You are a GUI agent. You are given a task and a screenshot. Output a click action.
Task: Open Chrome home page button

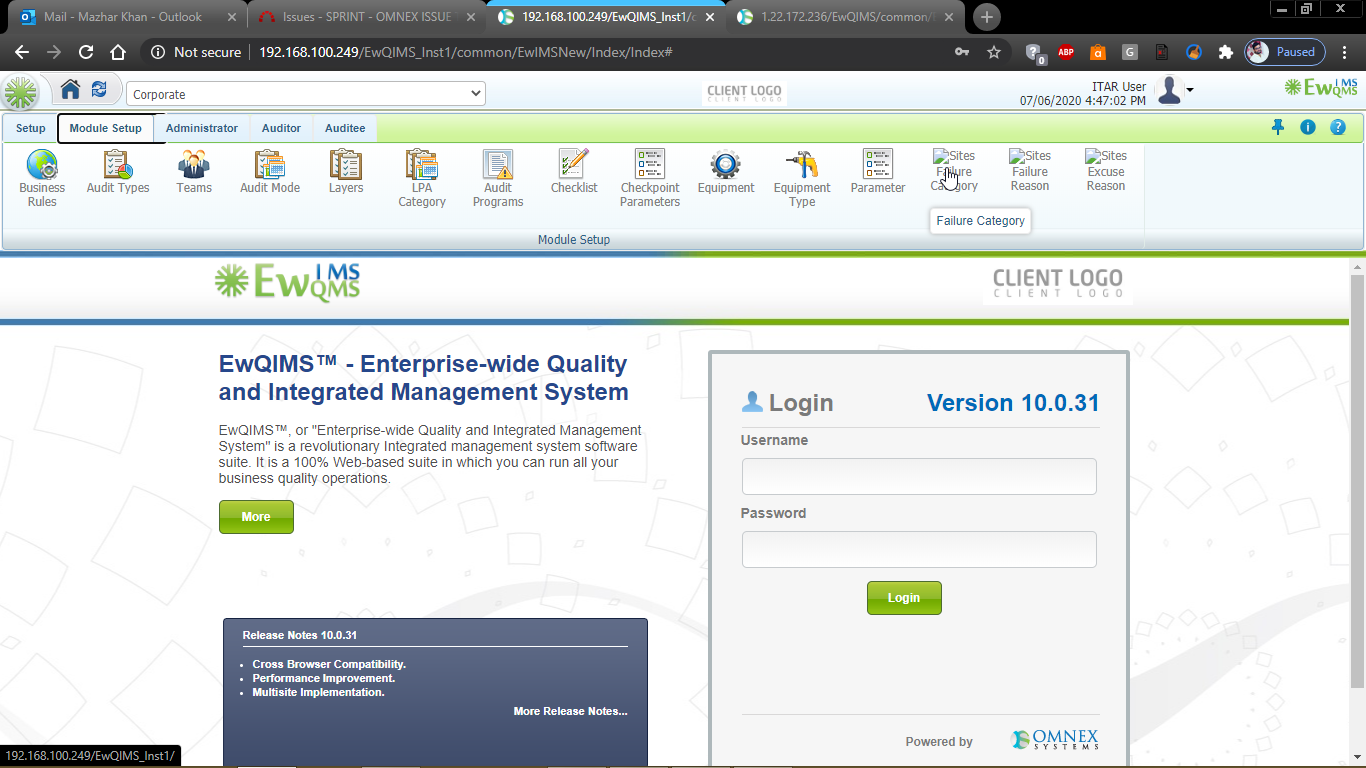click(x=118, y=52)
